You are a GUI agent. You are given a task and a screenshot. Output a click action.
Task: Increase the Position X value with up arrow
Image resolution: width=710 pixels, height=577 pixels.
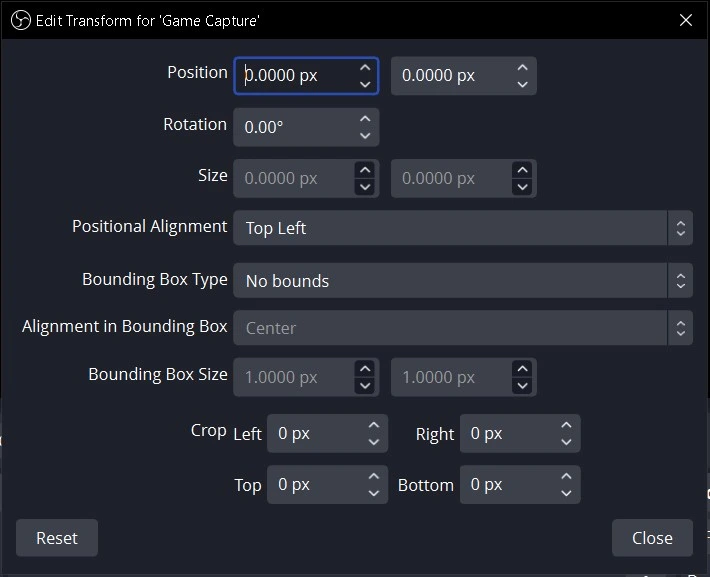[365, 68]
